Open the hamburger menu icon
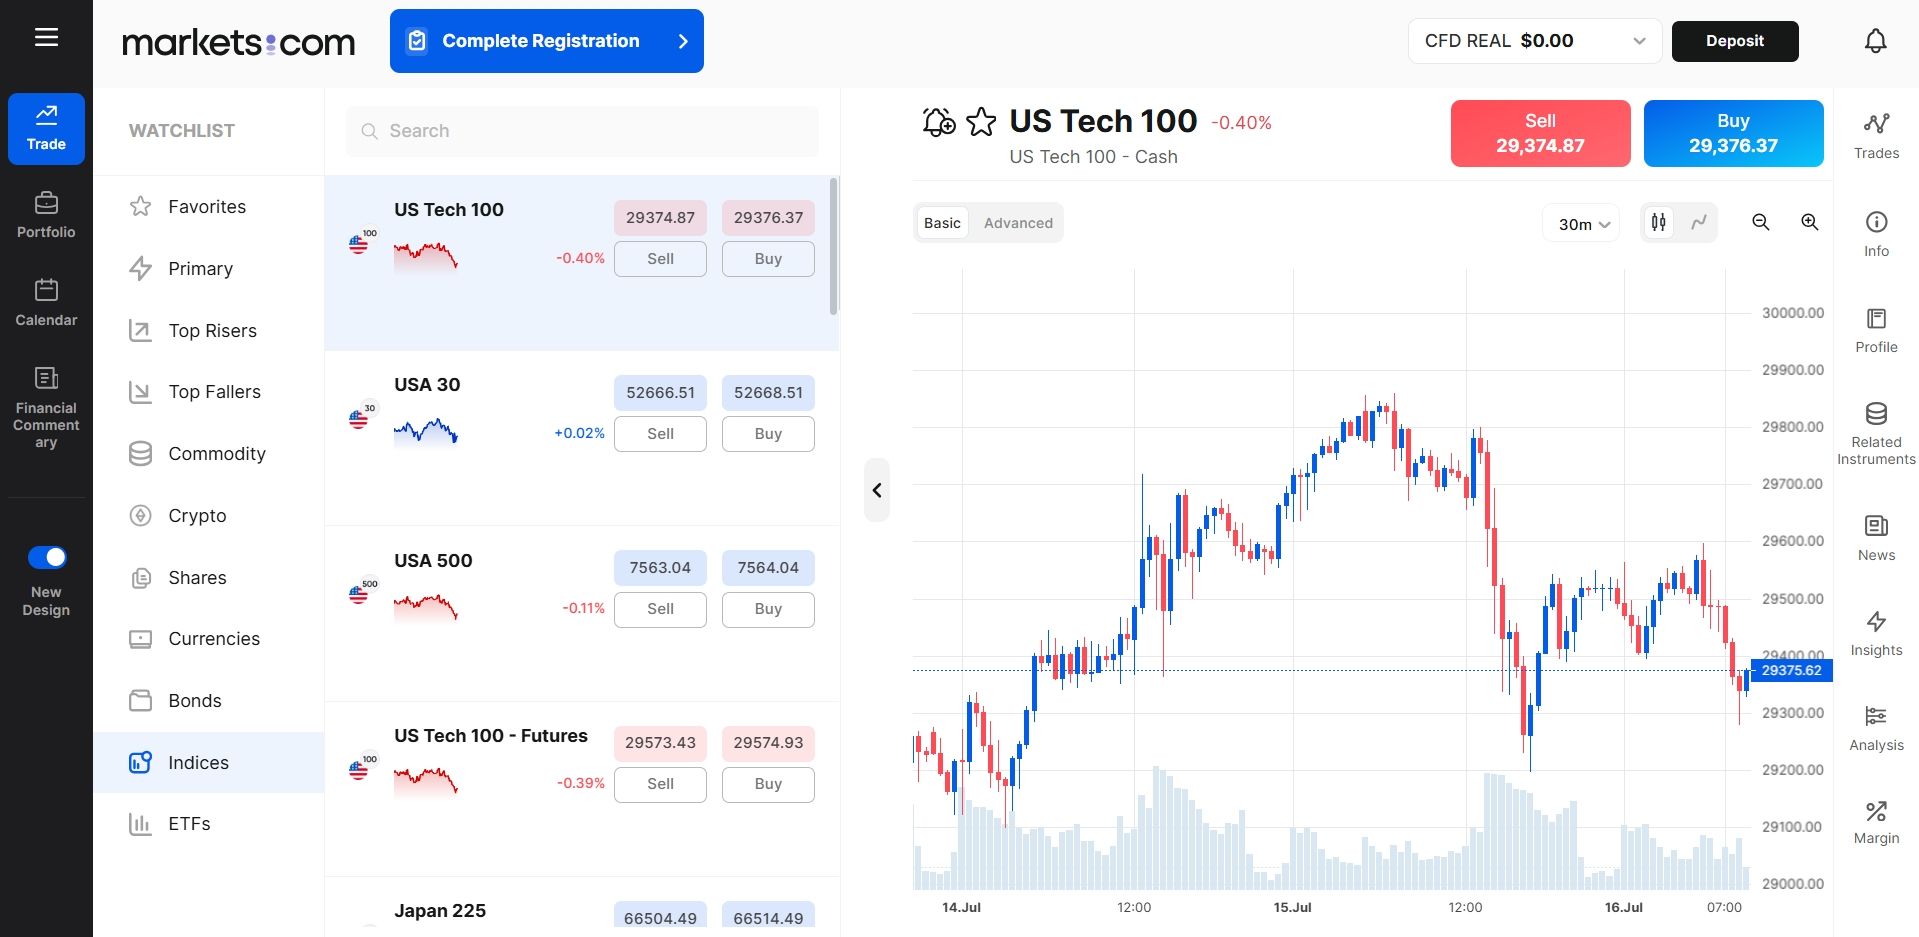Image resolution: width=1919 pixels, height=937 pixels. (46, 38)
